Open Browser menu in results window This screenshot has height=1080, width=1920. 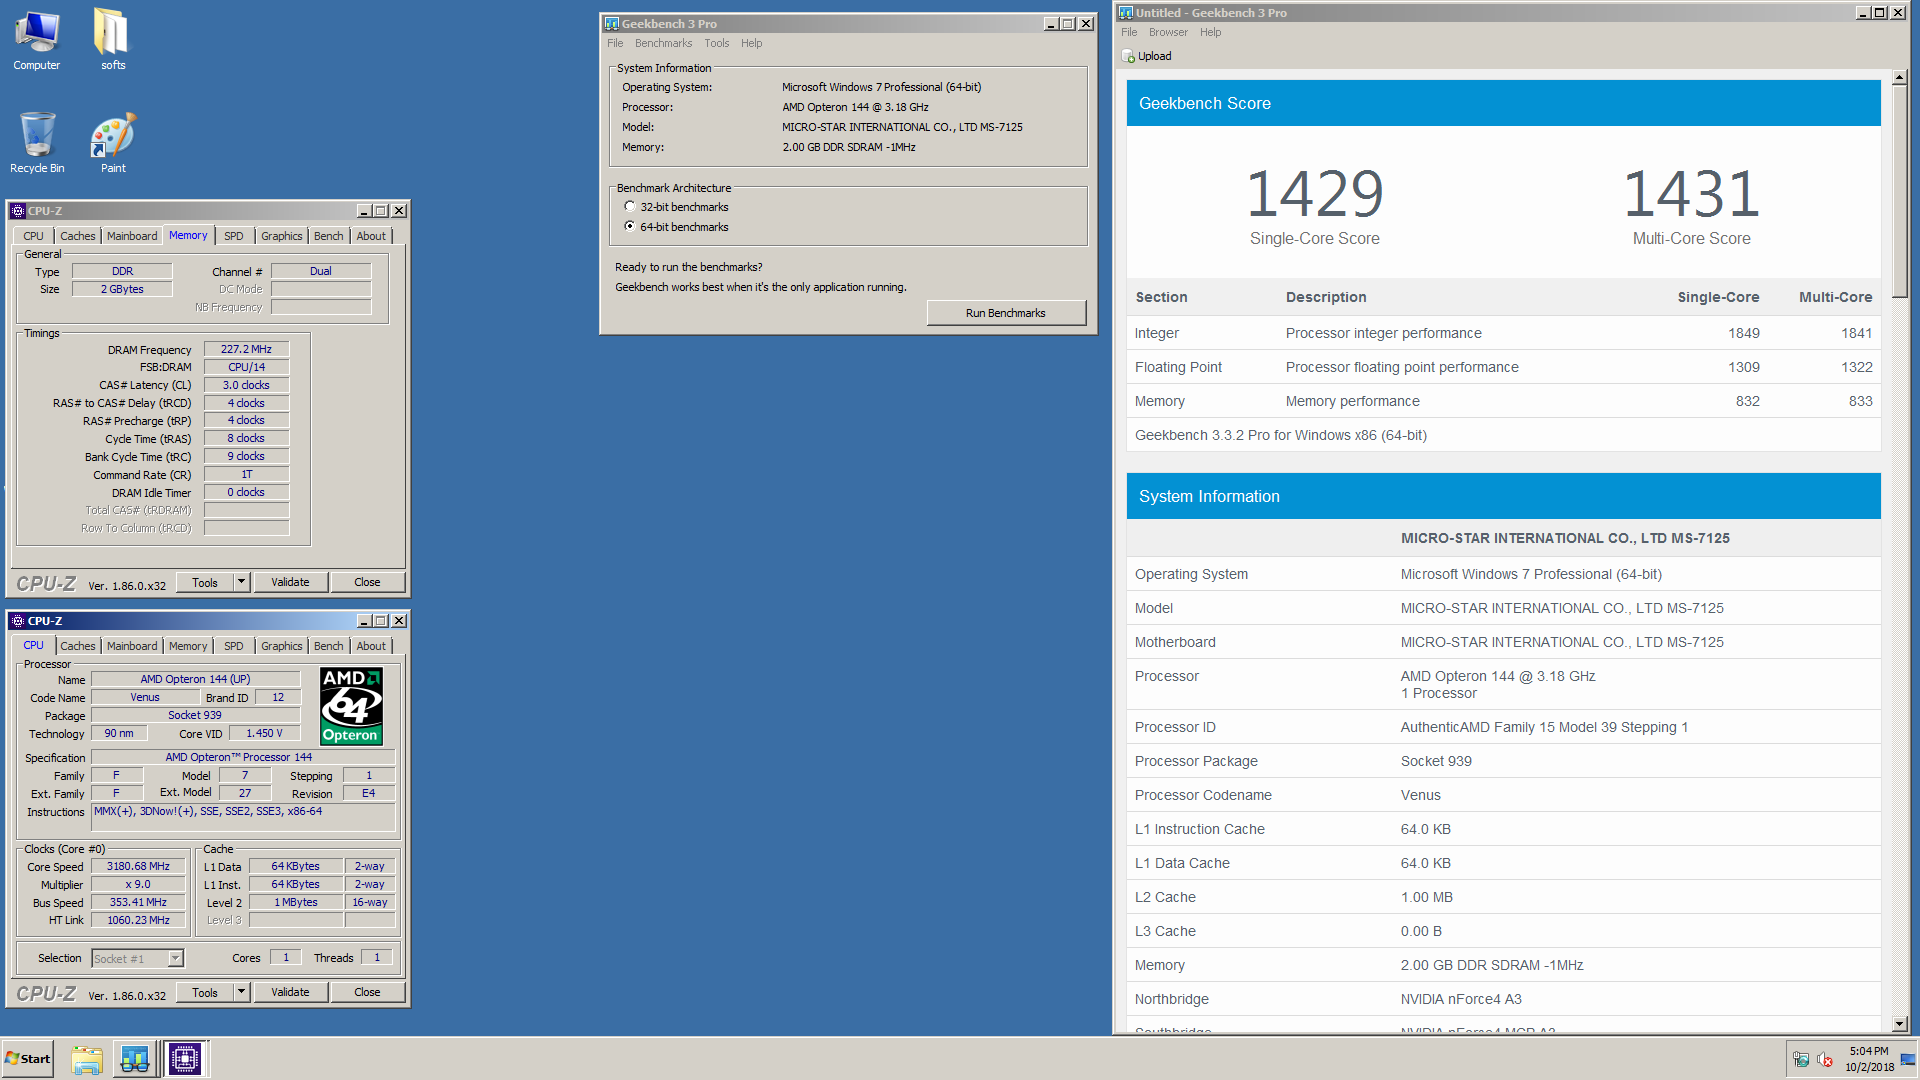[1168, 32]
